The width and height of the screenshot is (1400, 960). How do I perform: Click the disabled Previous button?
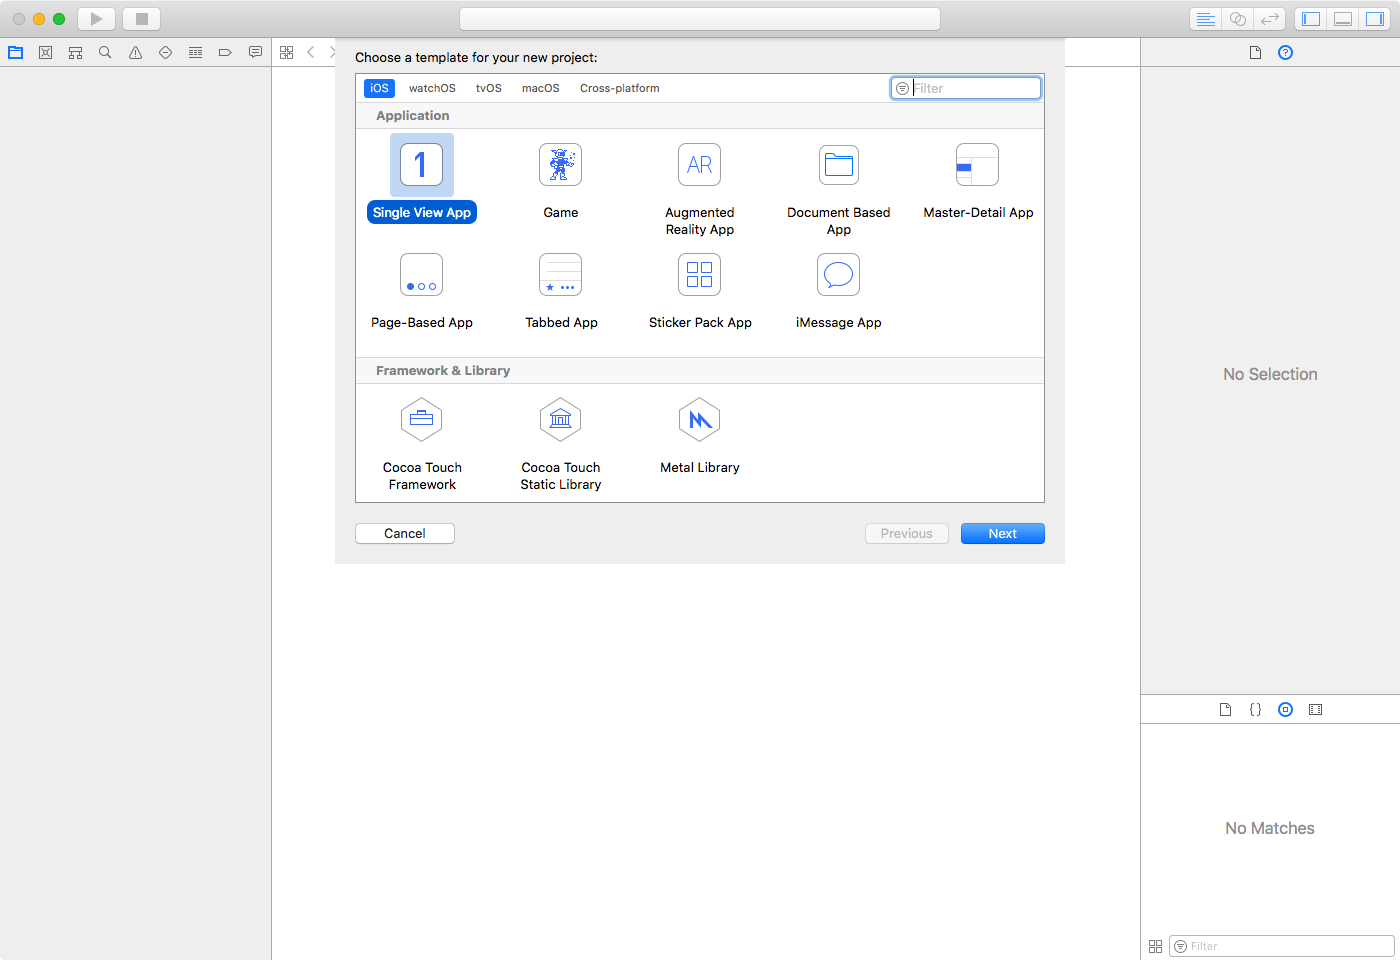[907, 533]
